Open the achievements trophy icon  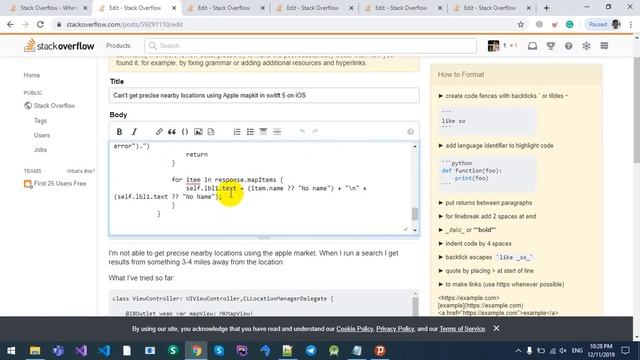[x=551, y=46]
